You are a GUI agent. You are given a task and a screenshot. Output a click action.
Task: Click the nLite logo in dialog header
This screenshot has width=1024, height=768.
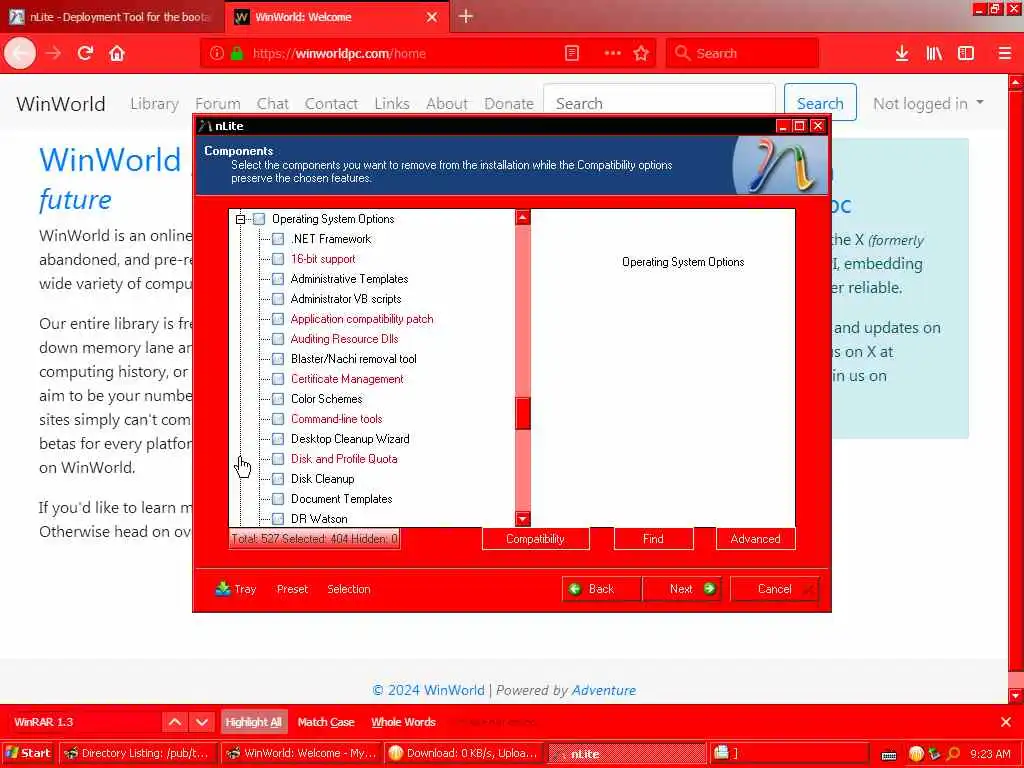tap(778, 165)
